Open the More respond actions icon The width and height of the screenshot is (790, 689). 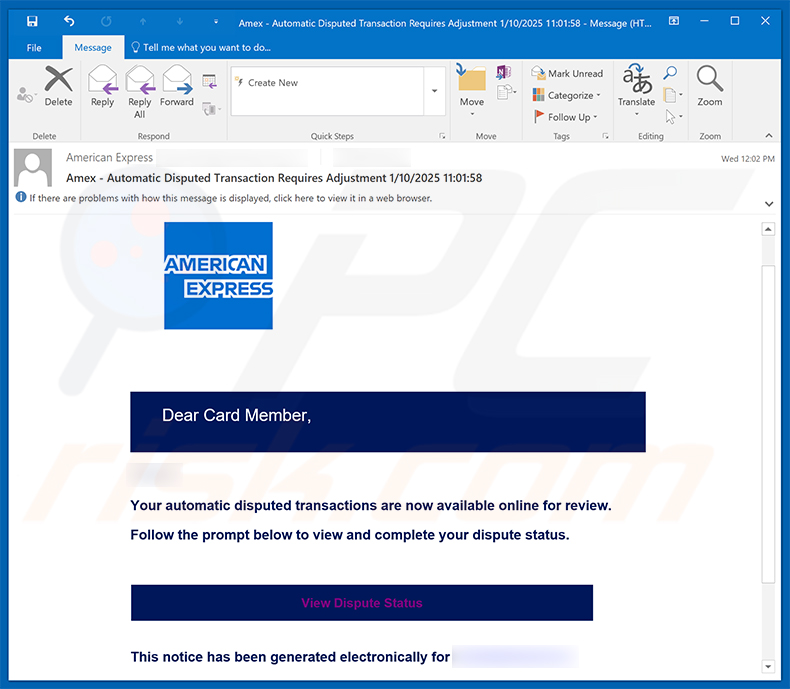(212, 108)
